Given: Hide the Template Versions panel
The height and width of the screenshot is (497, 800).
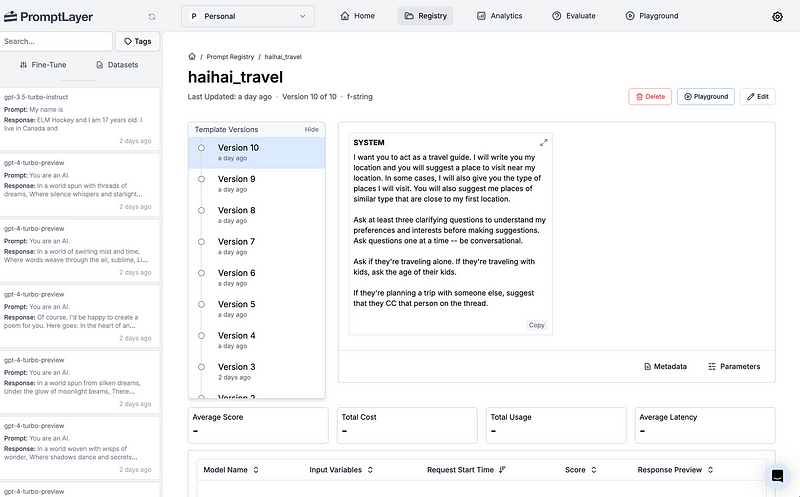Looking at the screenshot, I should [311, 130].
